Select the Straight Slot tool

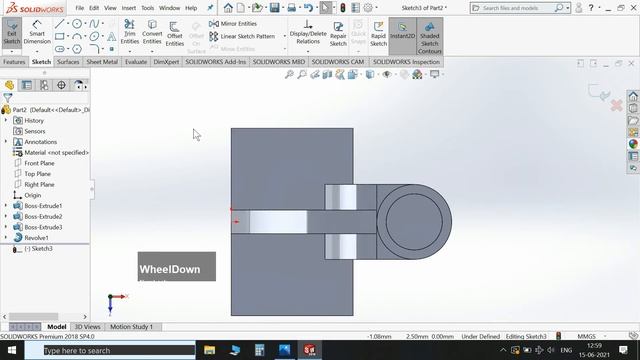[60, 49]
